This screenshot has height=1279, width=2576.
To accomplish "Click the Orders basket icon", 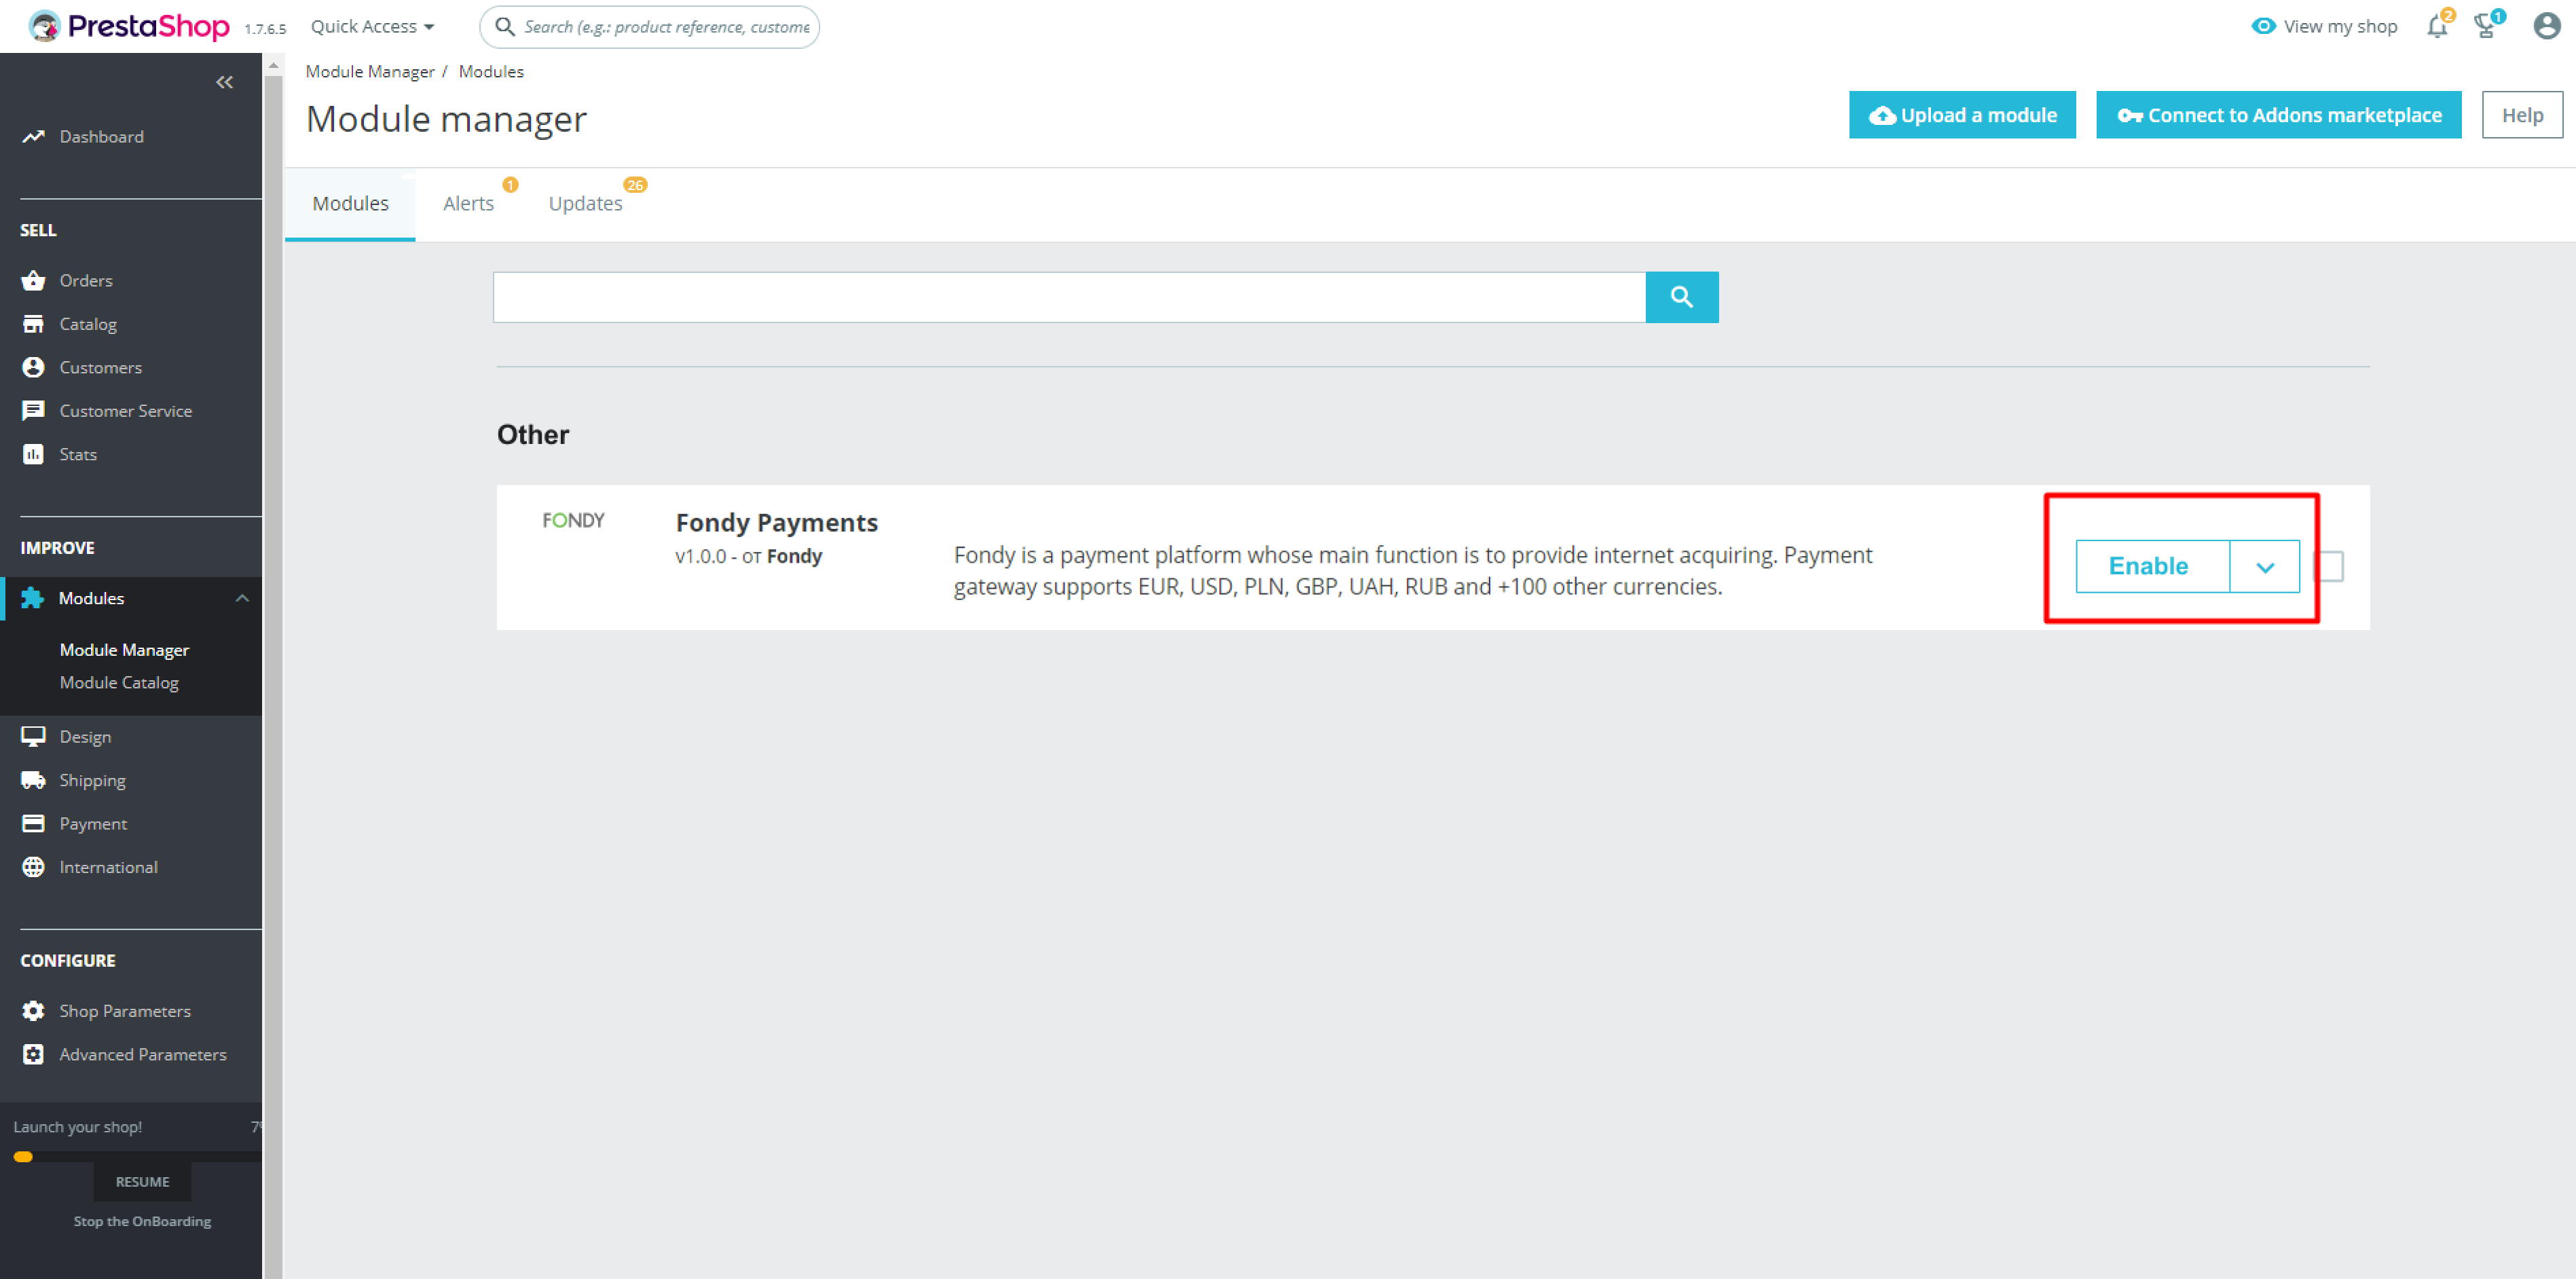I will [33, 280].
